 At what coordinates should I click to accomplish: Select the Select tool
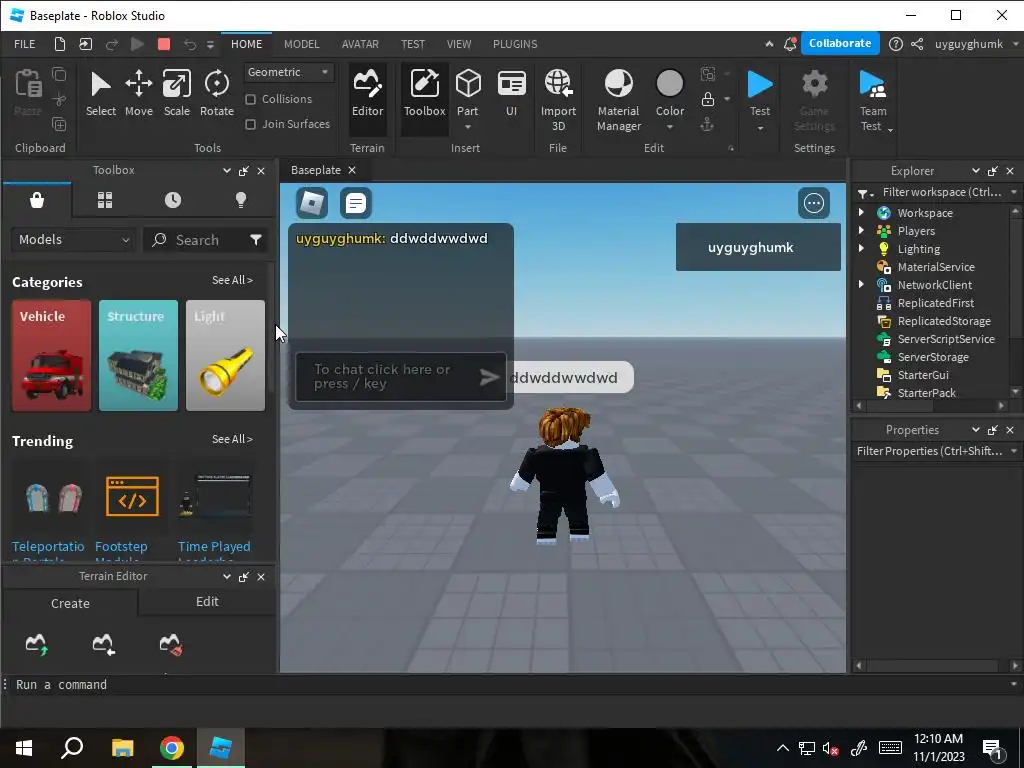click(x=101, y=94)
